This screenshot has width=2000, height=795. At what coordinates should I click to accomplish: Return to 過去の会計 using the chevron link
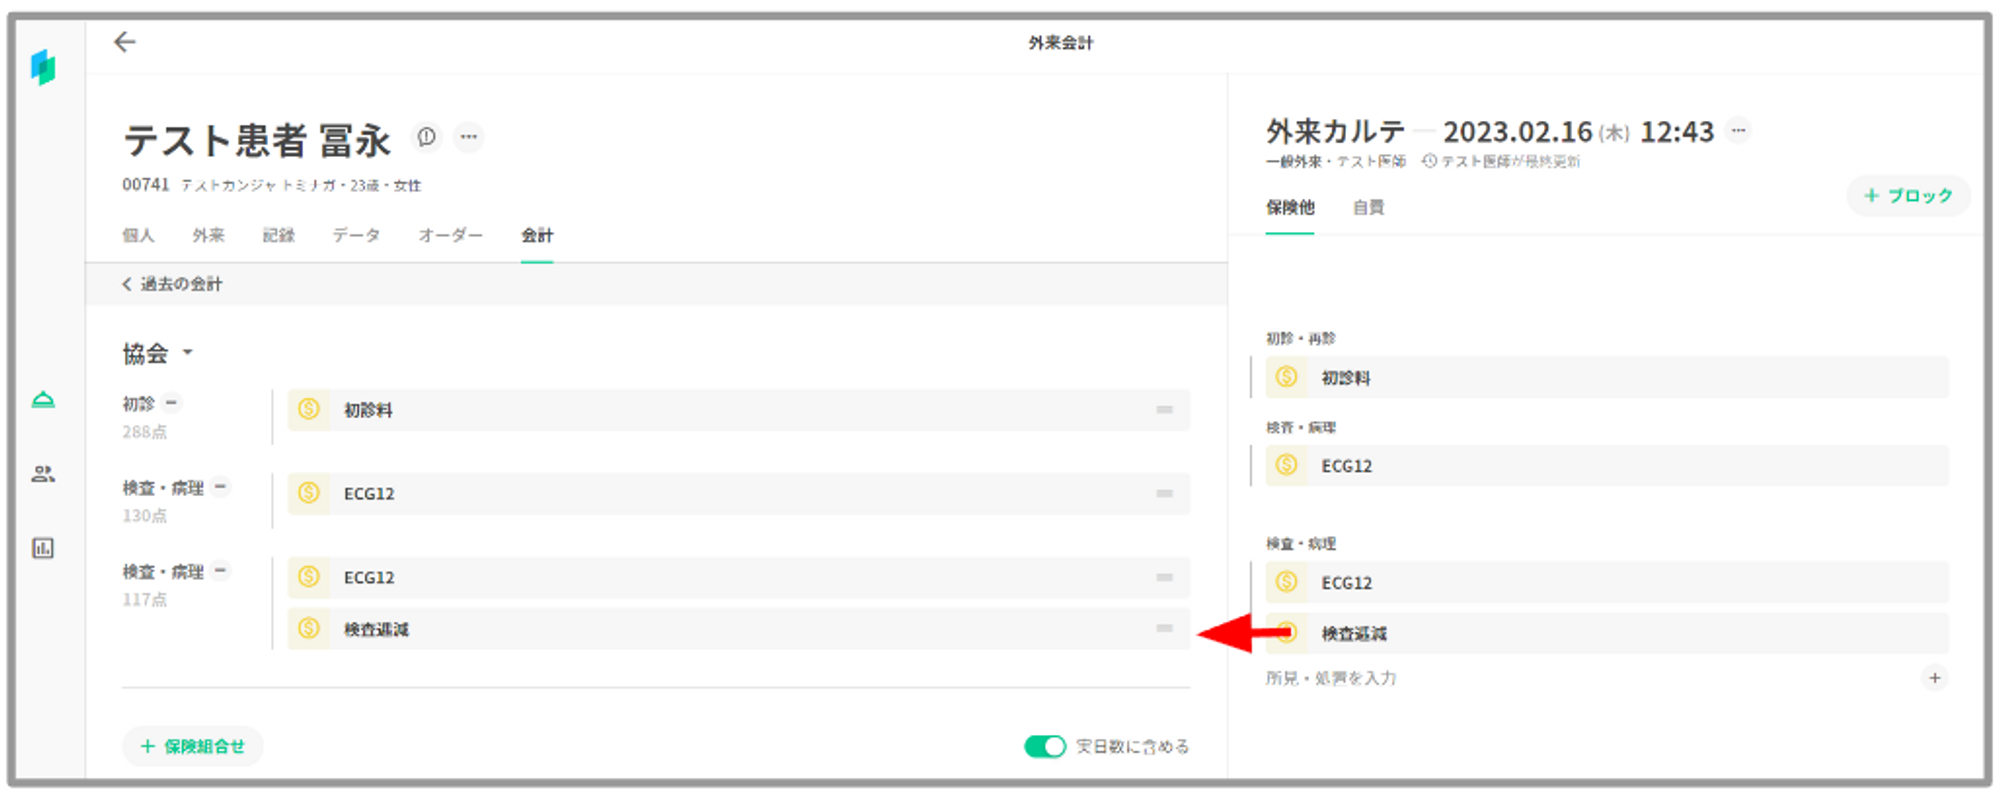(172, 284)
